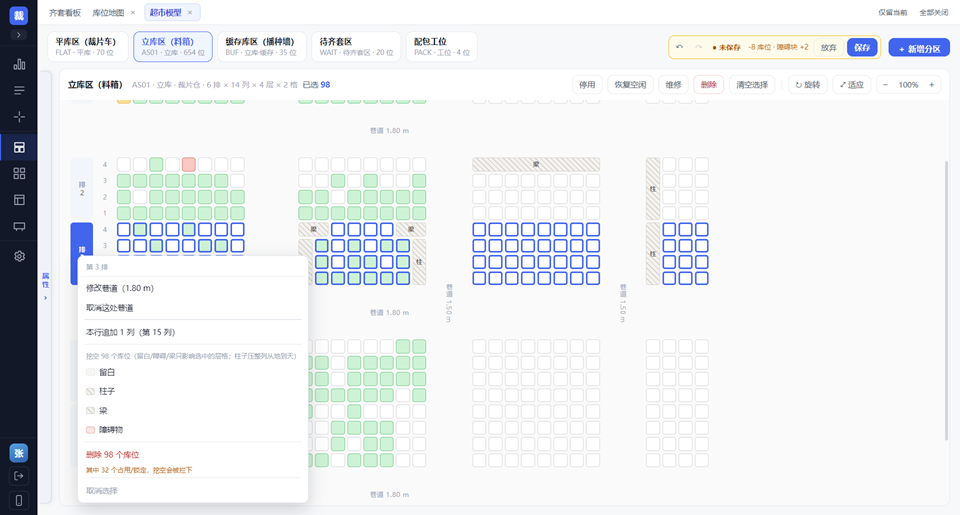The width and height of the screenshot is (960, 515).
Task: Expand the 属性 properties side panel
Action: 45,285
